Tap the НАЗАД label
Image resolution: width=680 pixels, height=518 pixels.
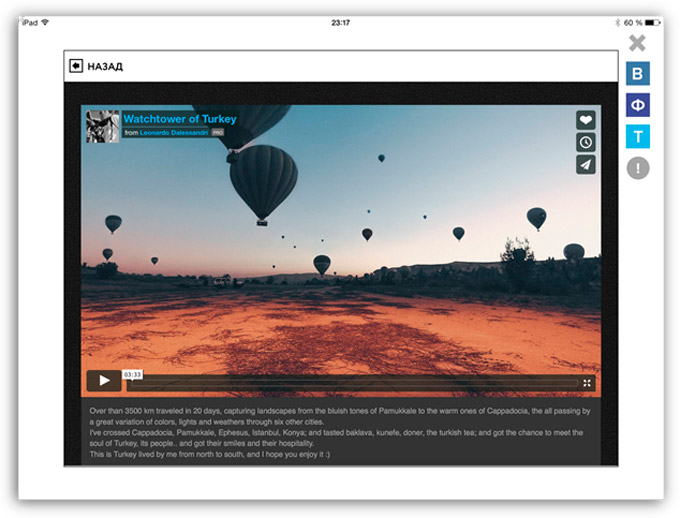[x=105, y=66]
